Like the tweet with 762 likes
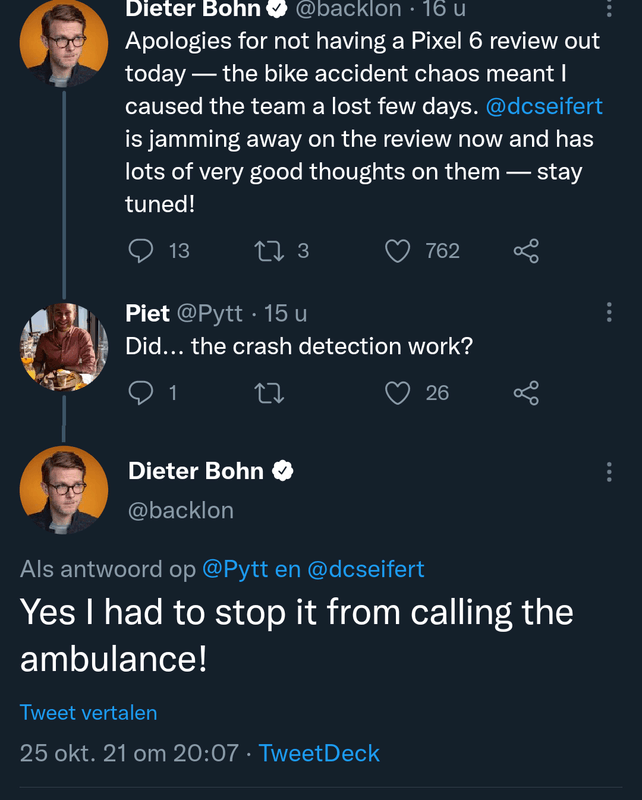Image resolution: width=642 pixels, height=800 pixels. tap(398, 250)
